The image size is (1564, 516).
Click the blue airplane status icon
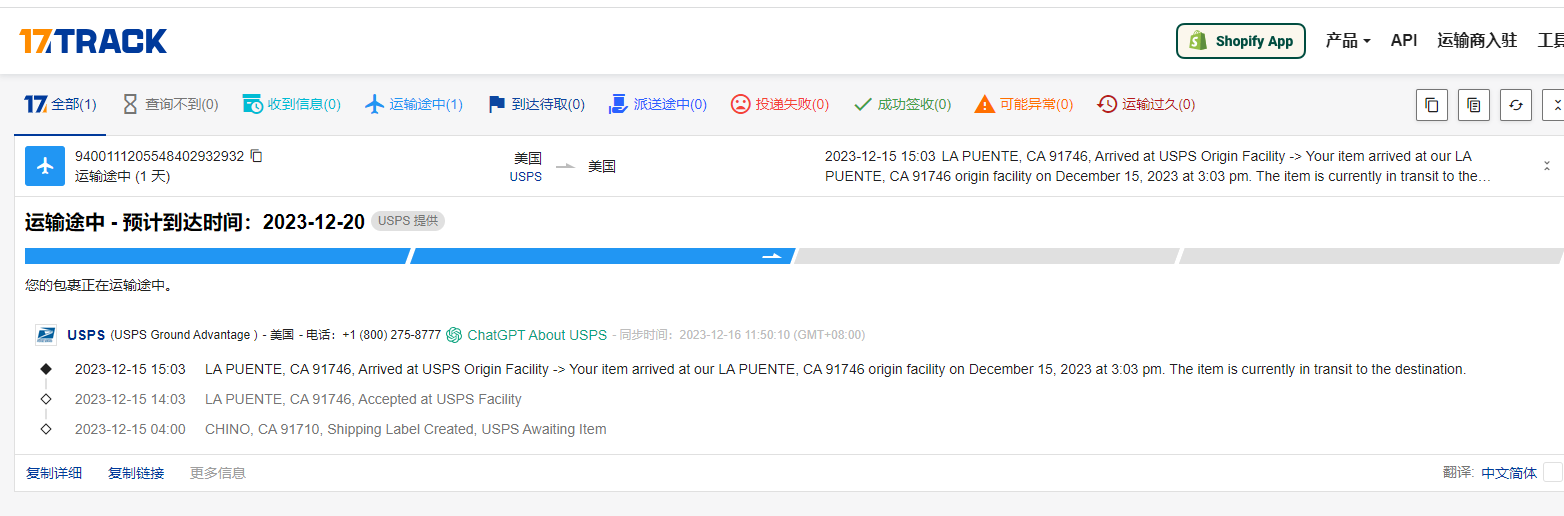click(x=45, y=166)
